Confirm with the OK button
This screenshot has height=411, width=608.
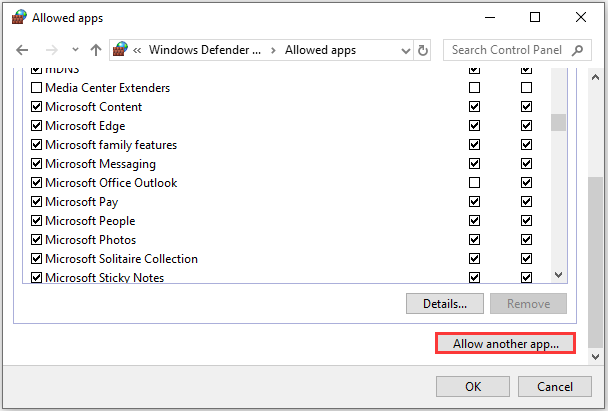click(x=473, y=387)
